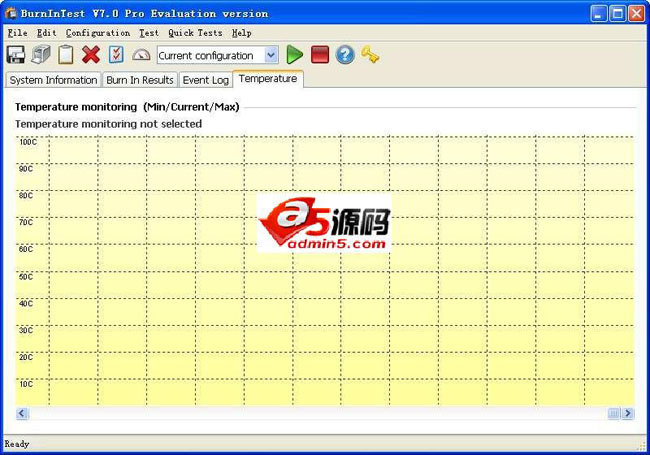
Task: Click BurnInTest title bar app icon
Action: [11, 13]
